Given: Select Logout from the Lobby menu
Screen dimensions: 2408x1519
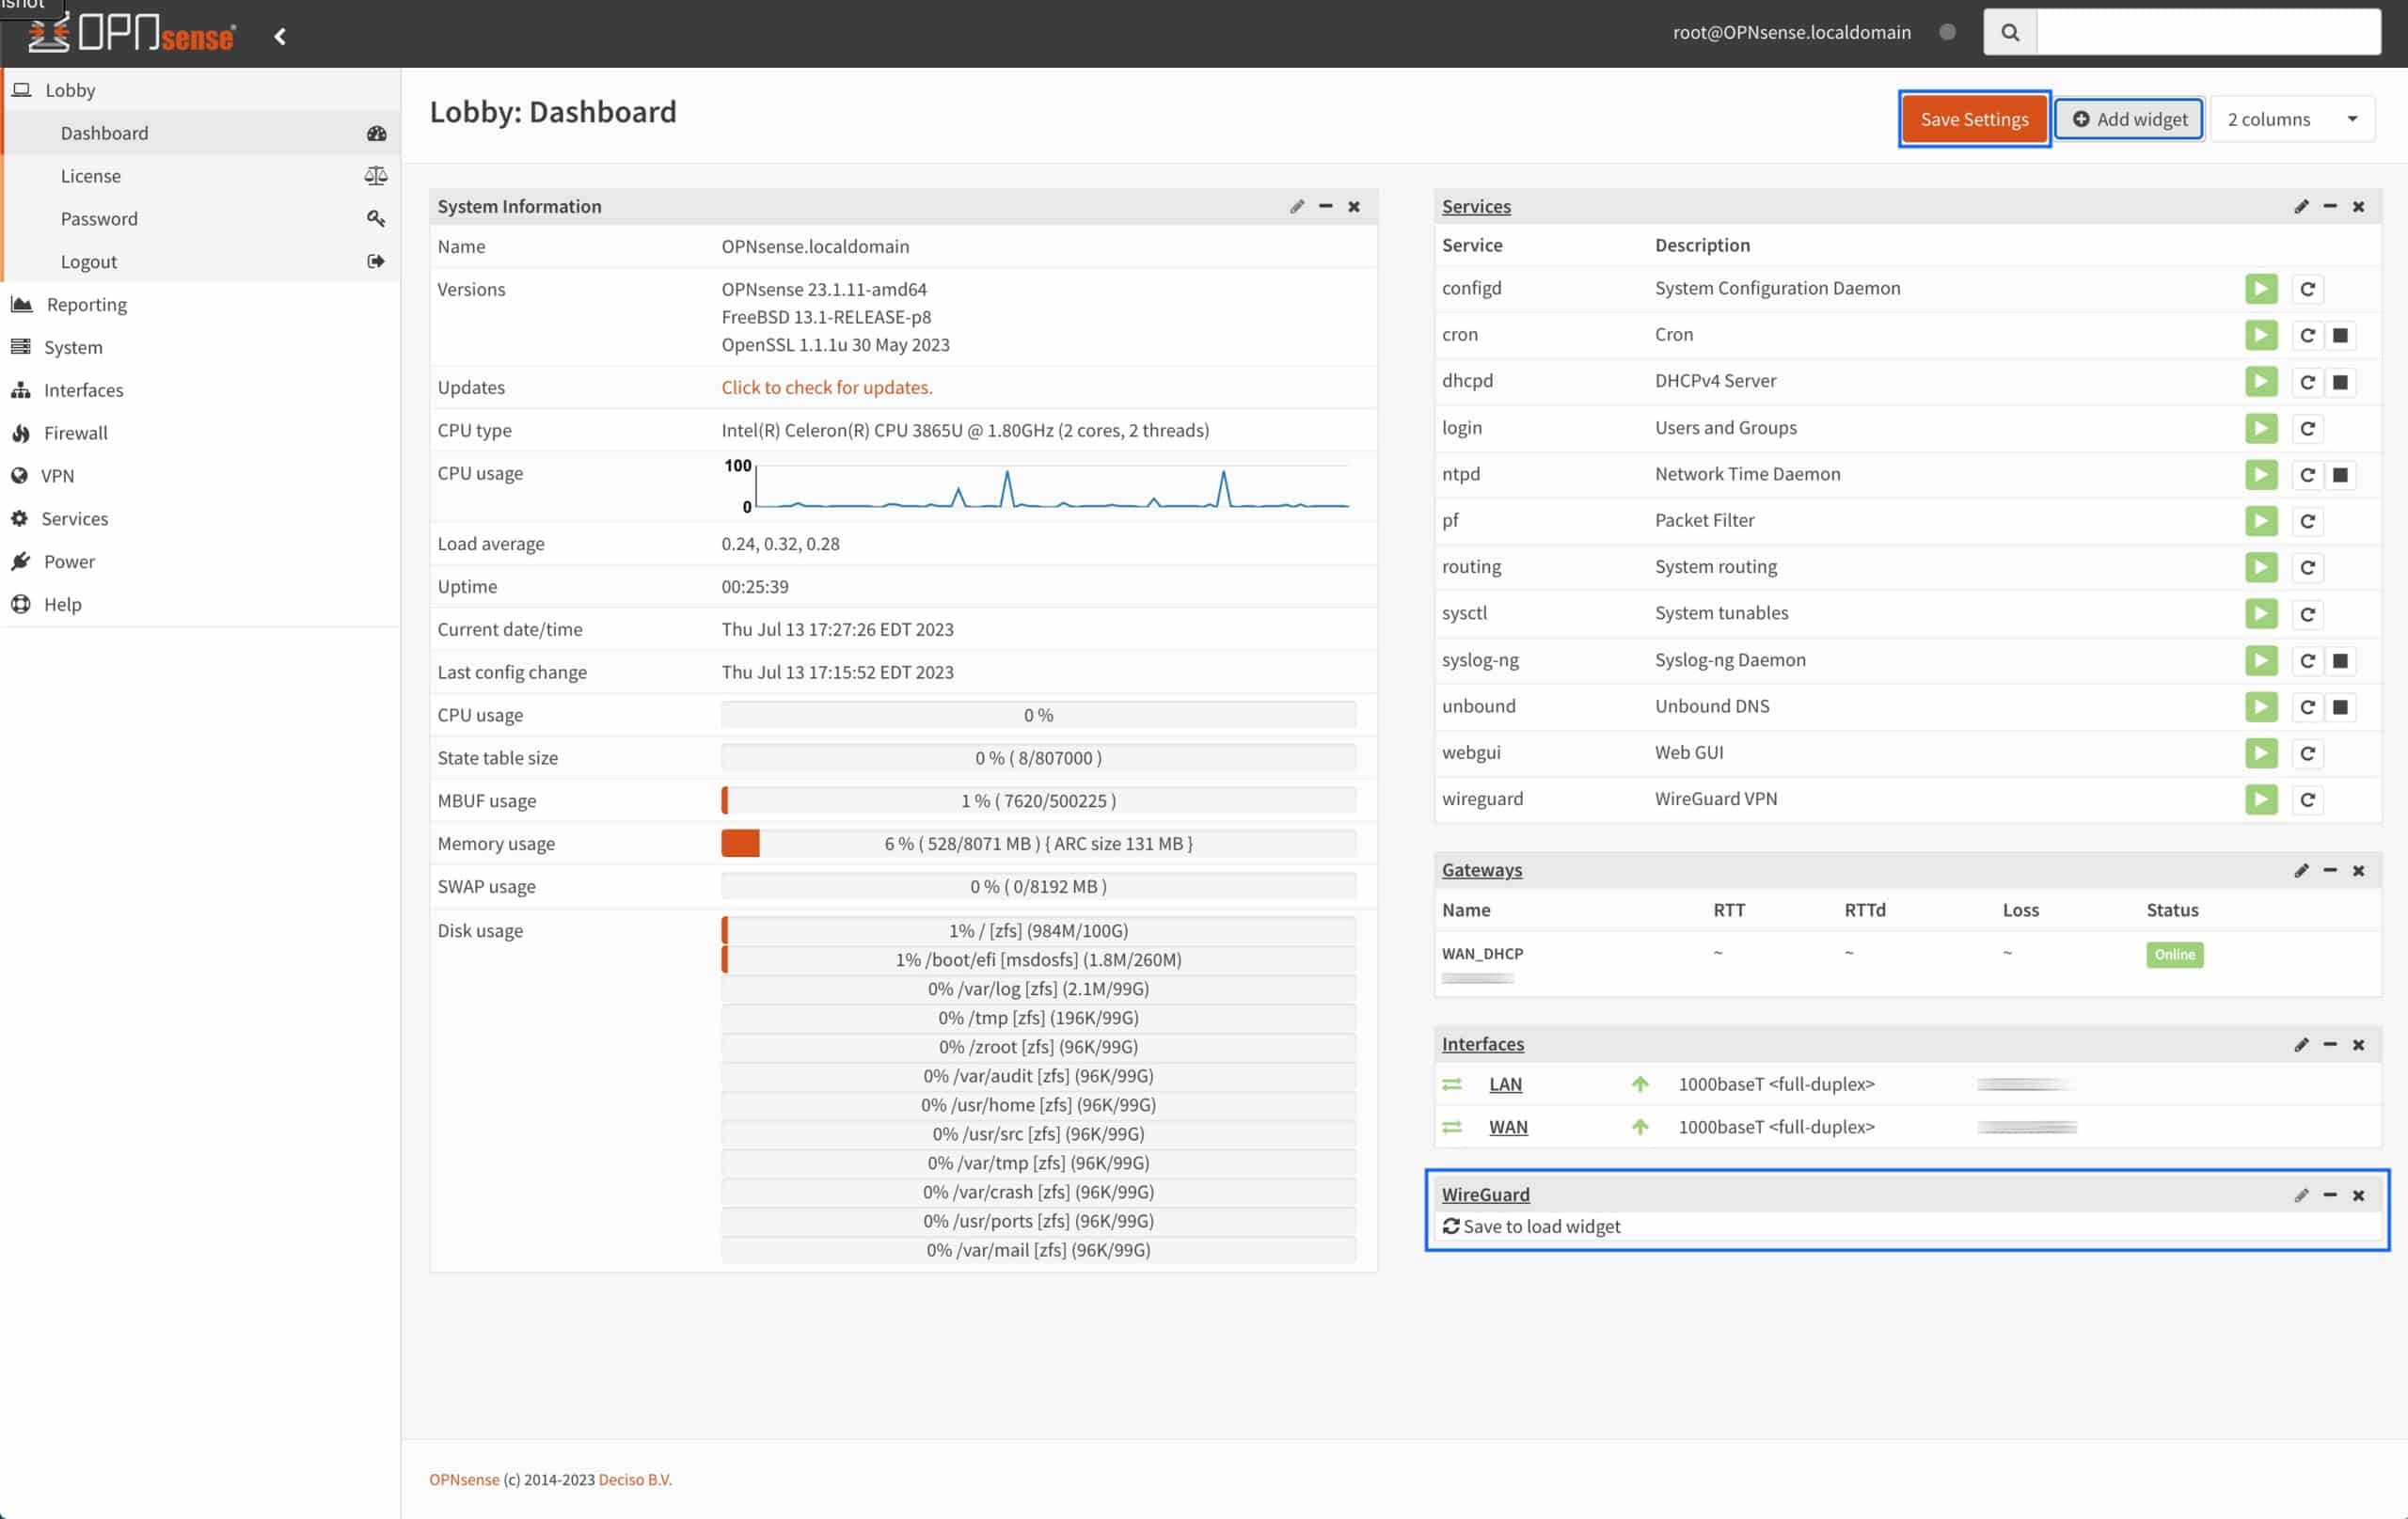Looking at the screenshot, I should 200,261.
